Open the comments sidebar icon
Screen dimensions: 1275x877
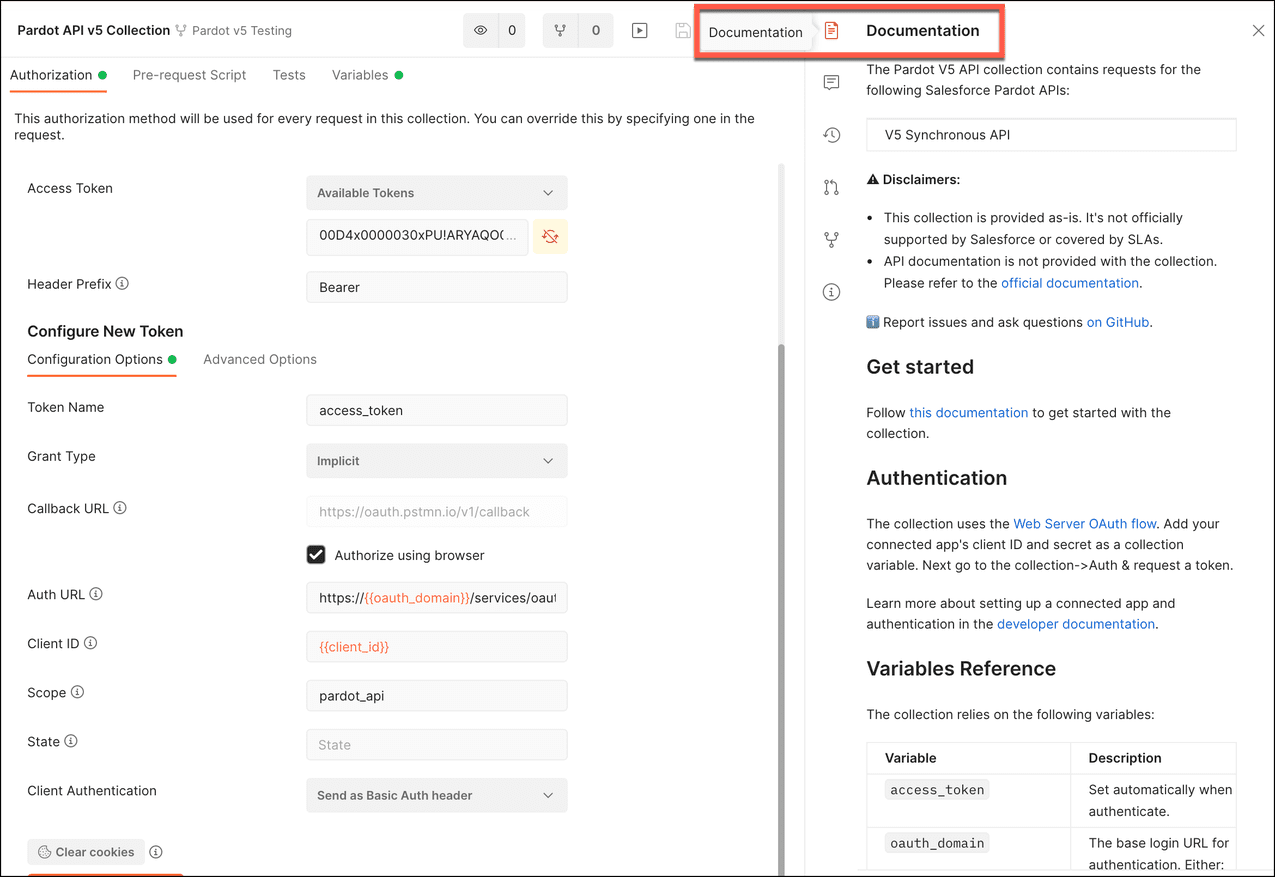(x=831, y=83)
